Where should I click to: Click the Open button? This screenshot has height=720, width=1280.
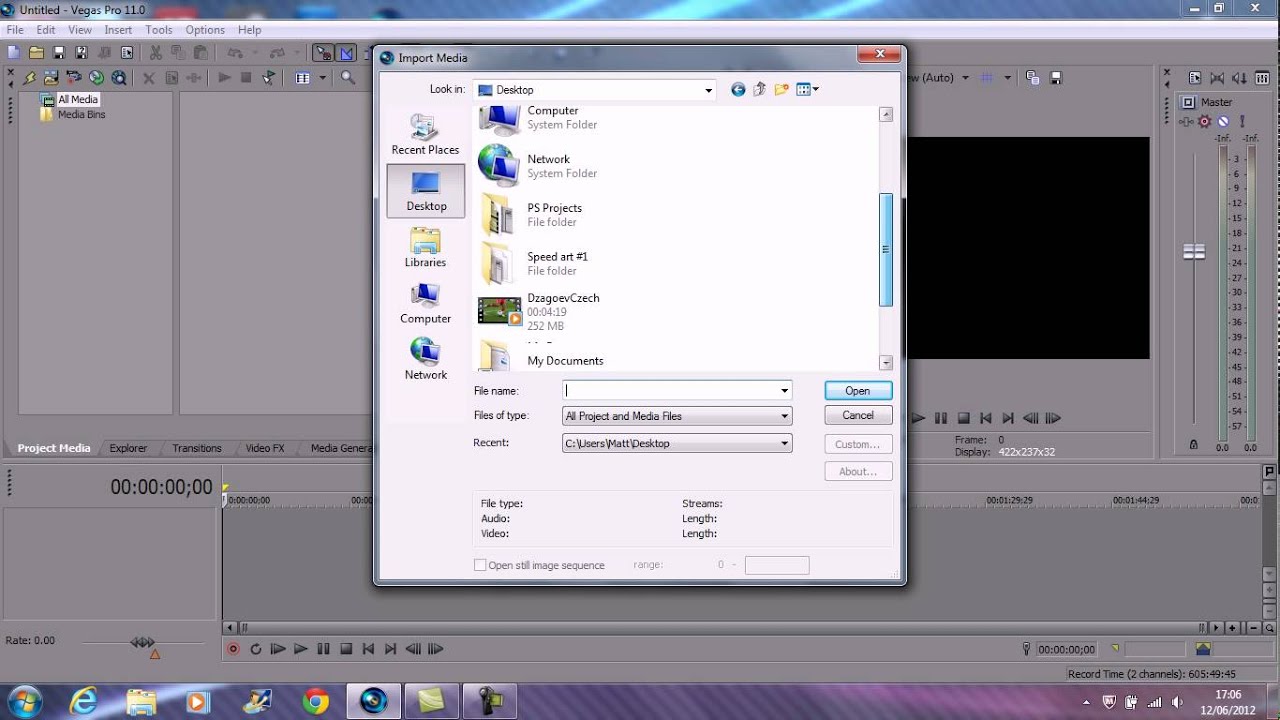tap(858, 391)
